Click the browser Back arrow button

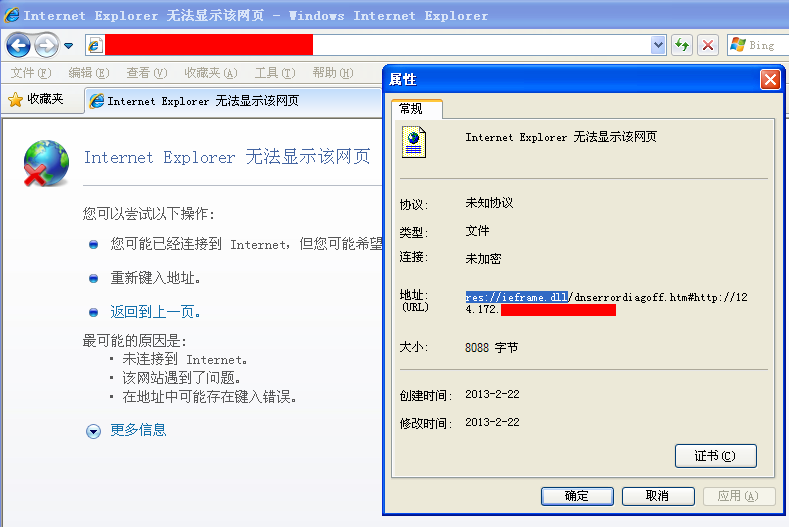click(x=19, y=45)
